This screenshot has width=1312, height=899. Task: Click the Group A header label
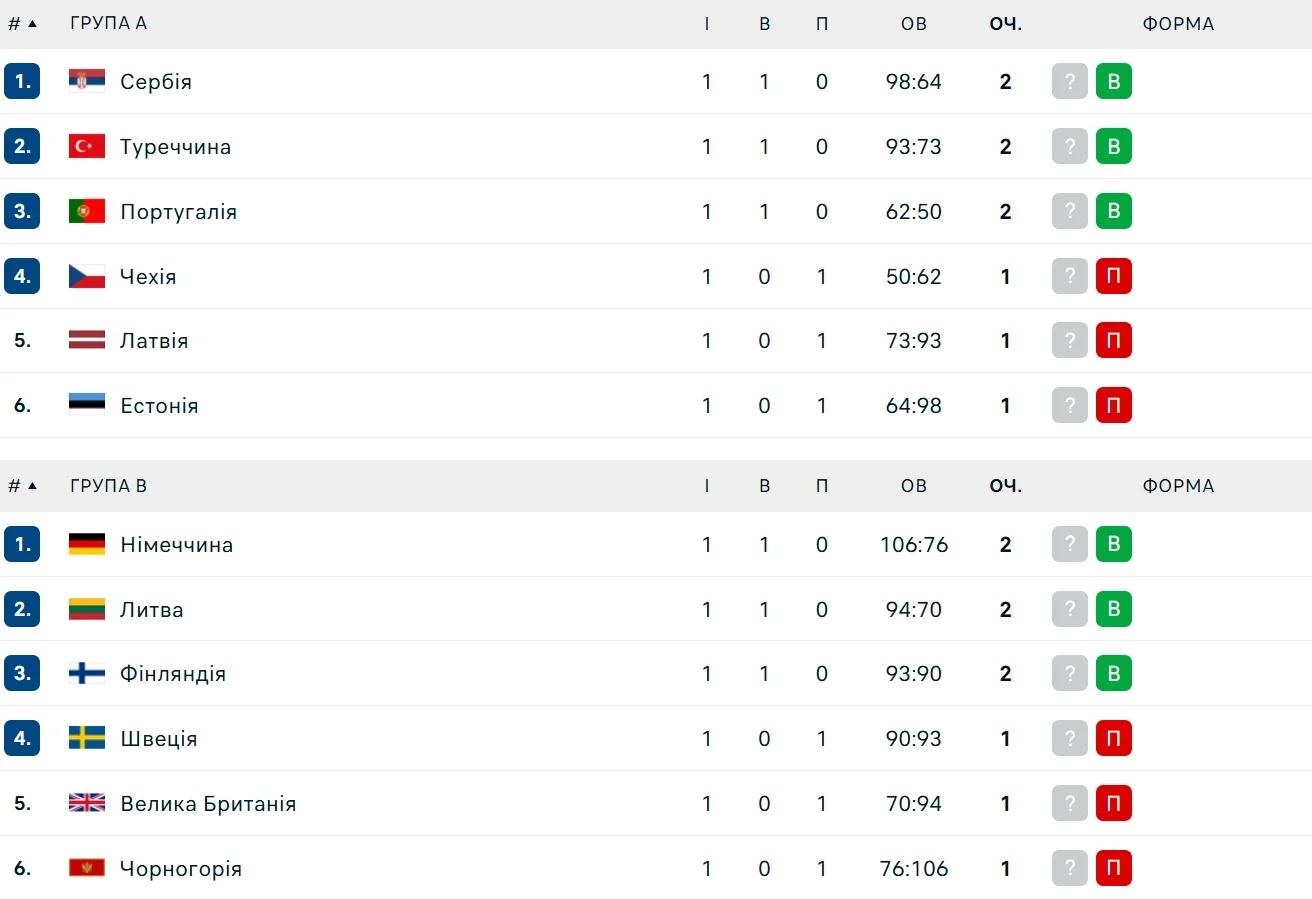click(108, 23)
